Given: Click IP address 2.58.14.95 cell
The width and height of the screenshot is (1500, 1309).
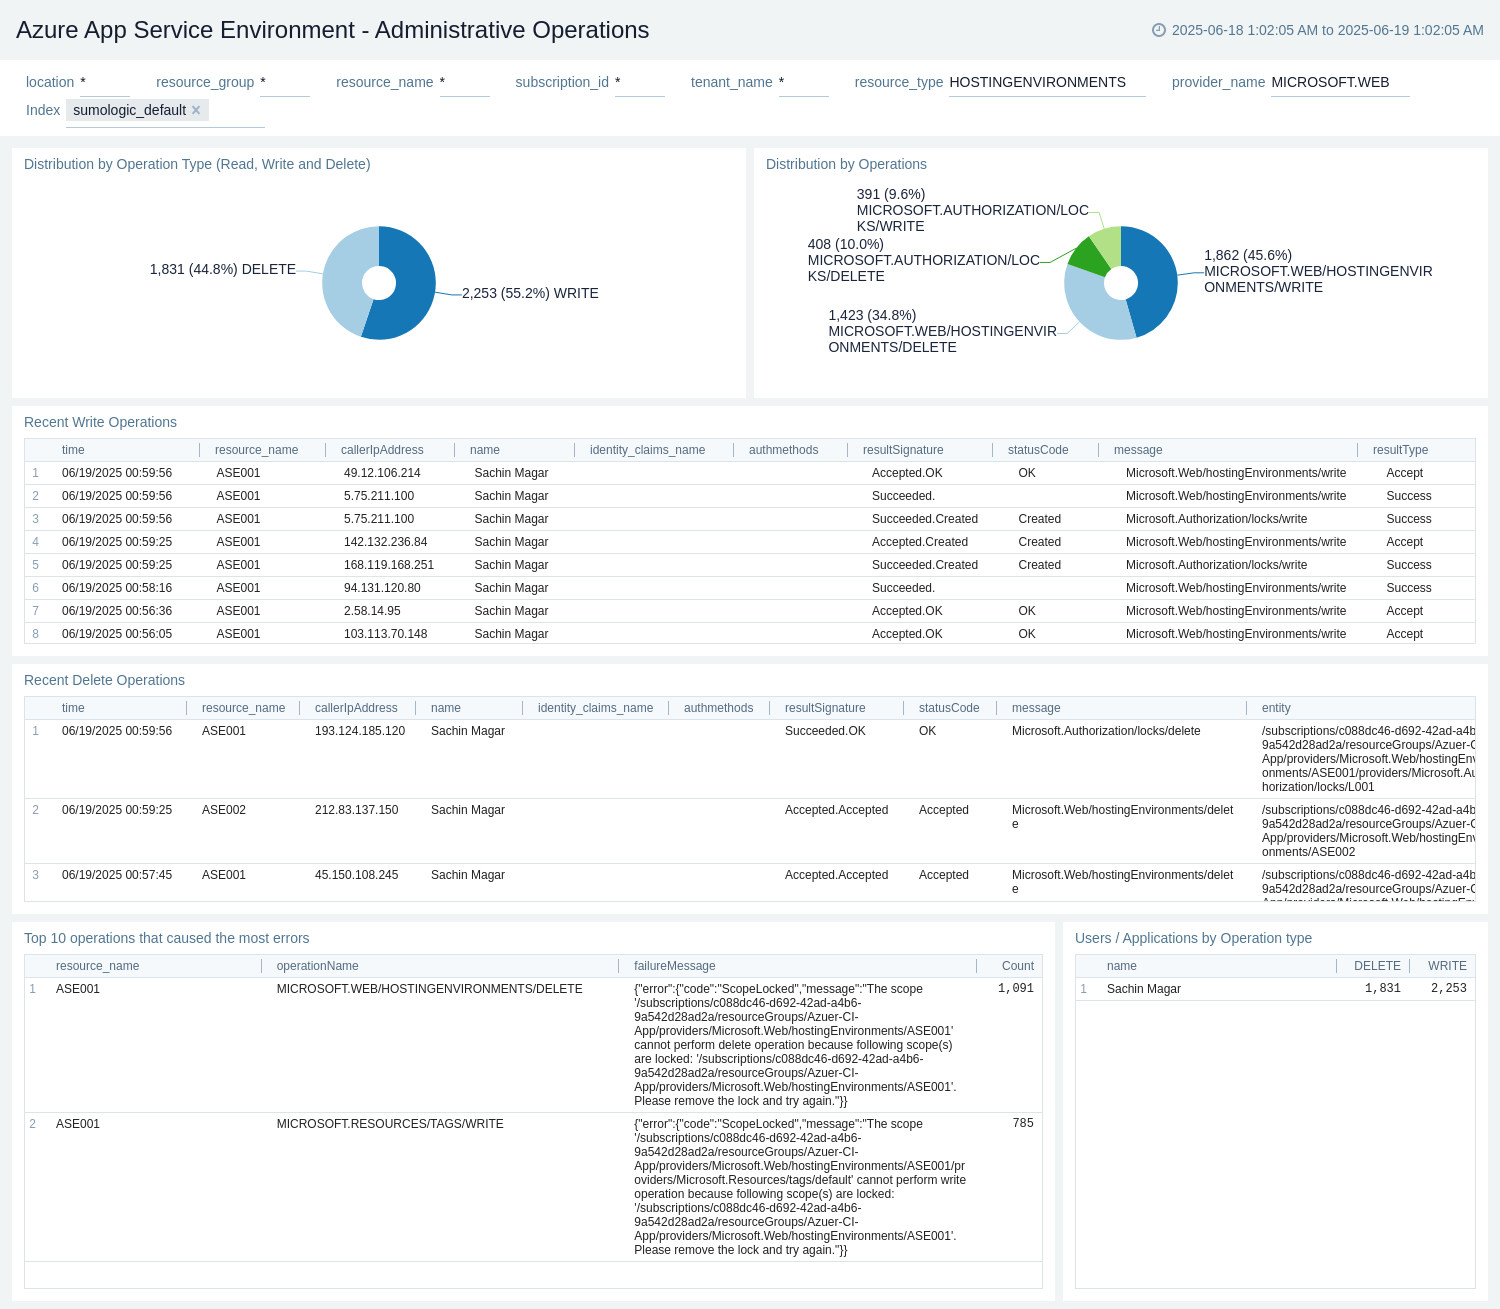Looking at the screenshot, I should (x=372, y=611).
